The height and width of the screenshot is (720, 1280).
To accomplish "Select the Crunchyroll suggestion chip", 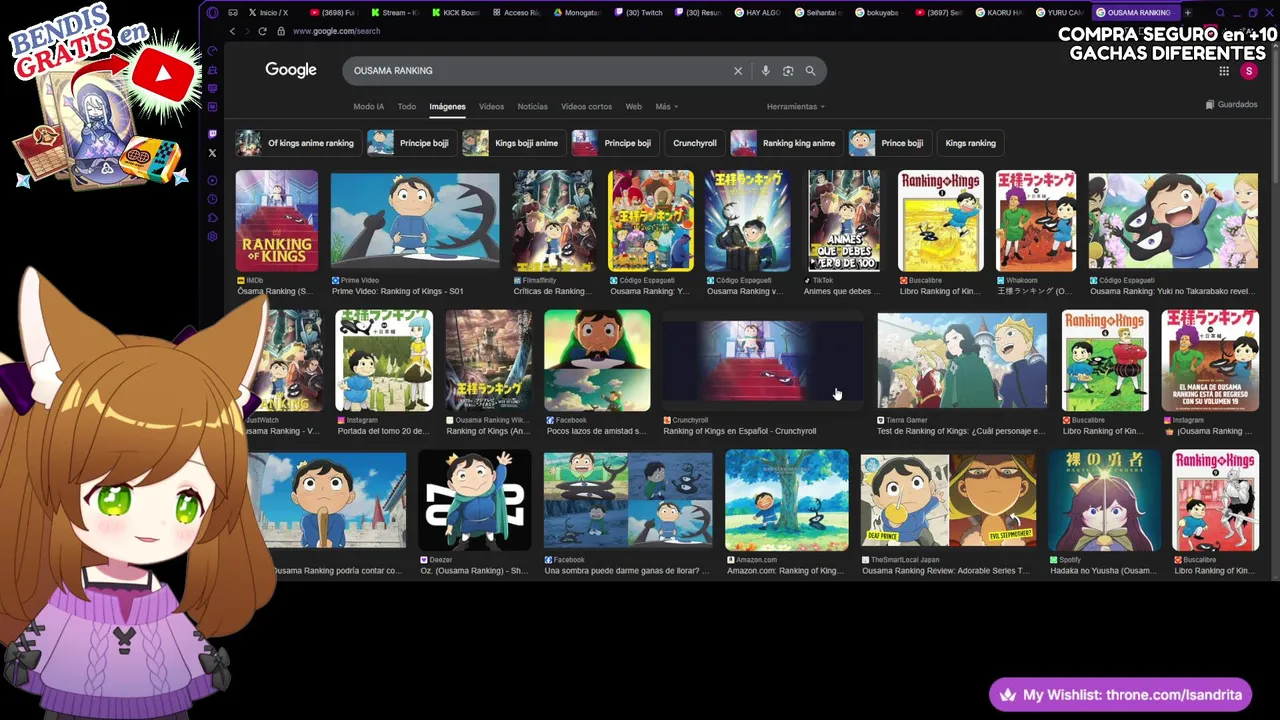I will coord(694,143).
